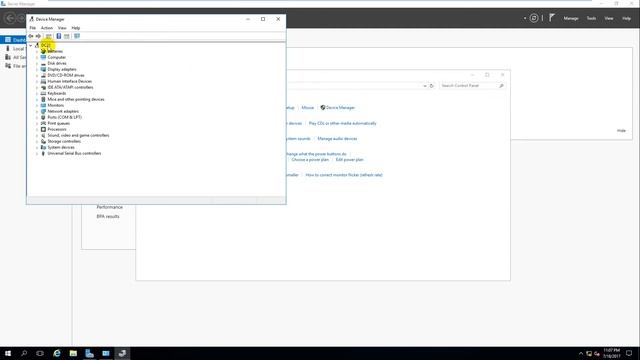
Task: Click the System devices category icon
Action: pos(43,147)
